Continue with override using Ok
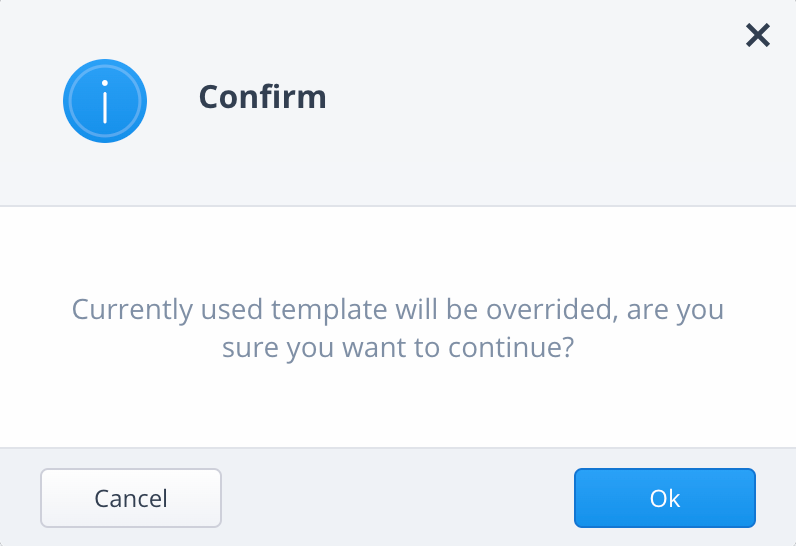 coord(664,498)
